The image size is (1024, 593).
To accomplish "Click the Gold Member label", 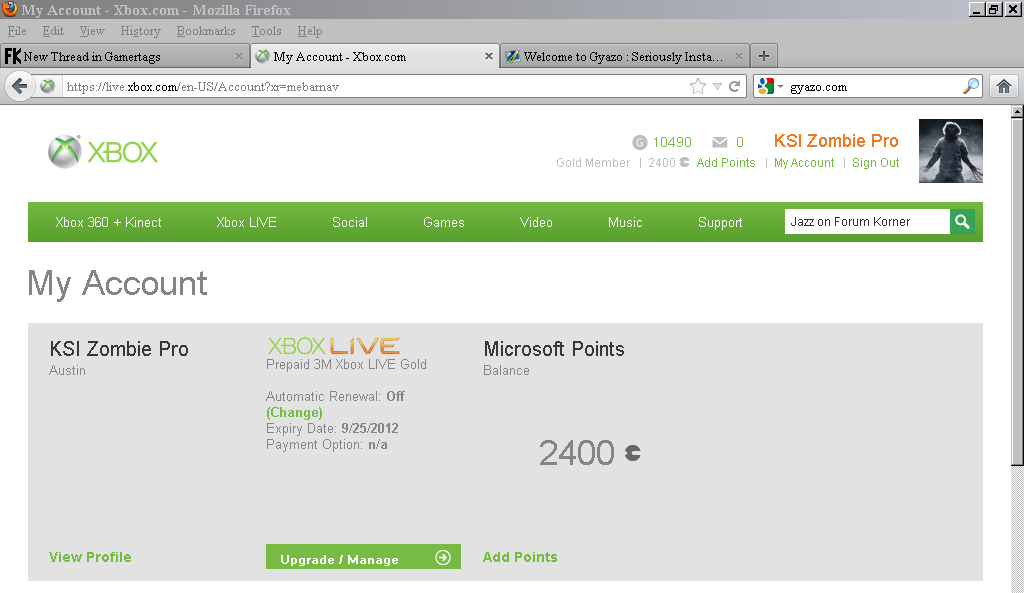I will 593,163.
